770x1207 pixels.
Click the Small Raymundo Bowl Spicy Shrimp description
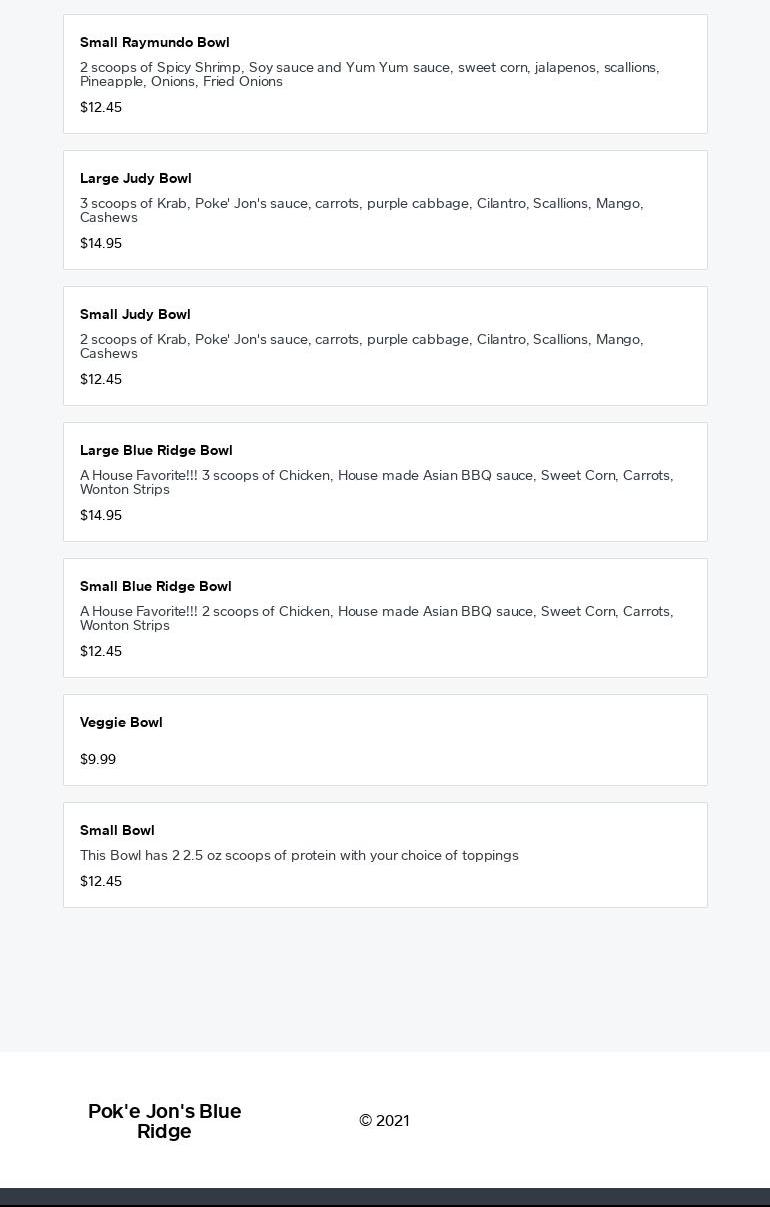click(x=369, y=74)
